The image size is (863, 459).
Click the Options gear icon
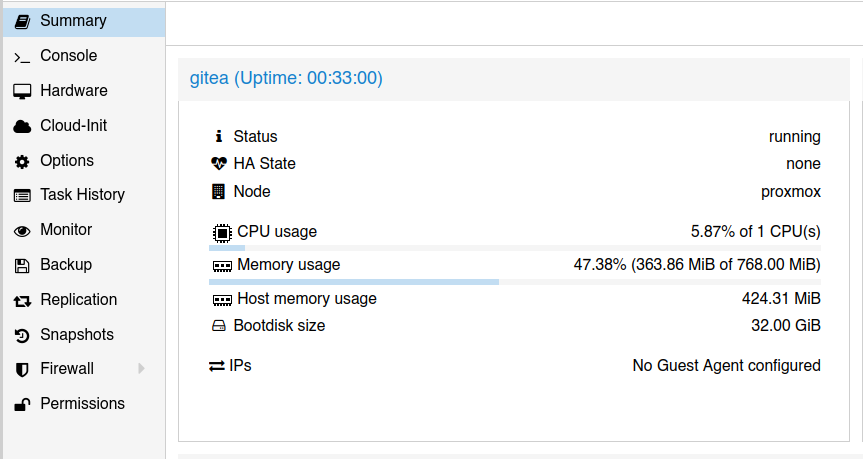click(22, 161)
